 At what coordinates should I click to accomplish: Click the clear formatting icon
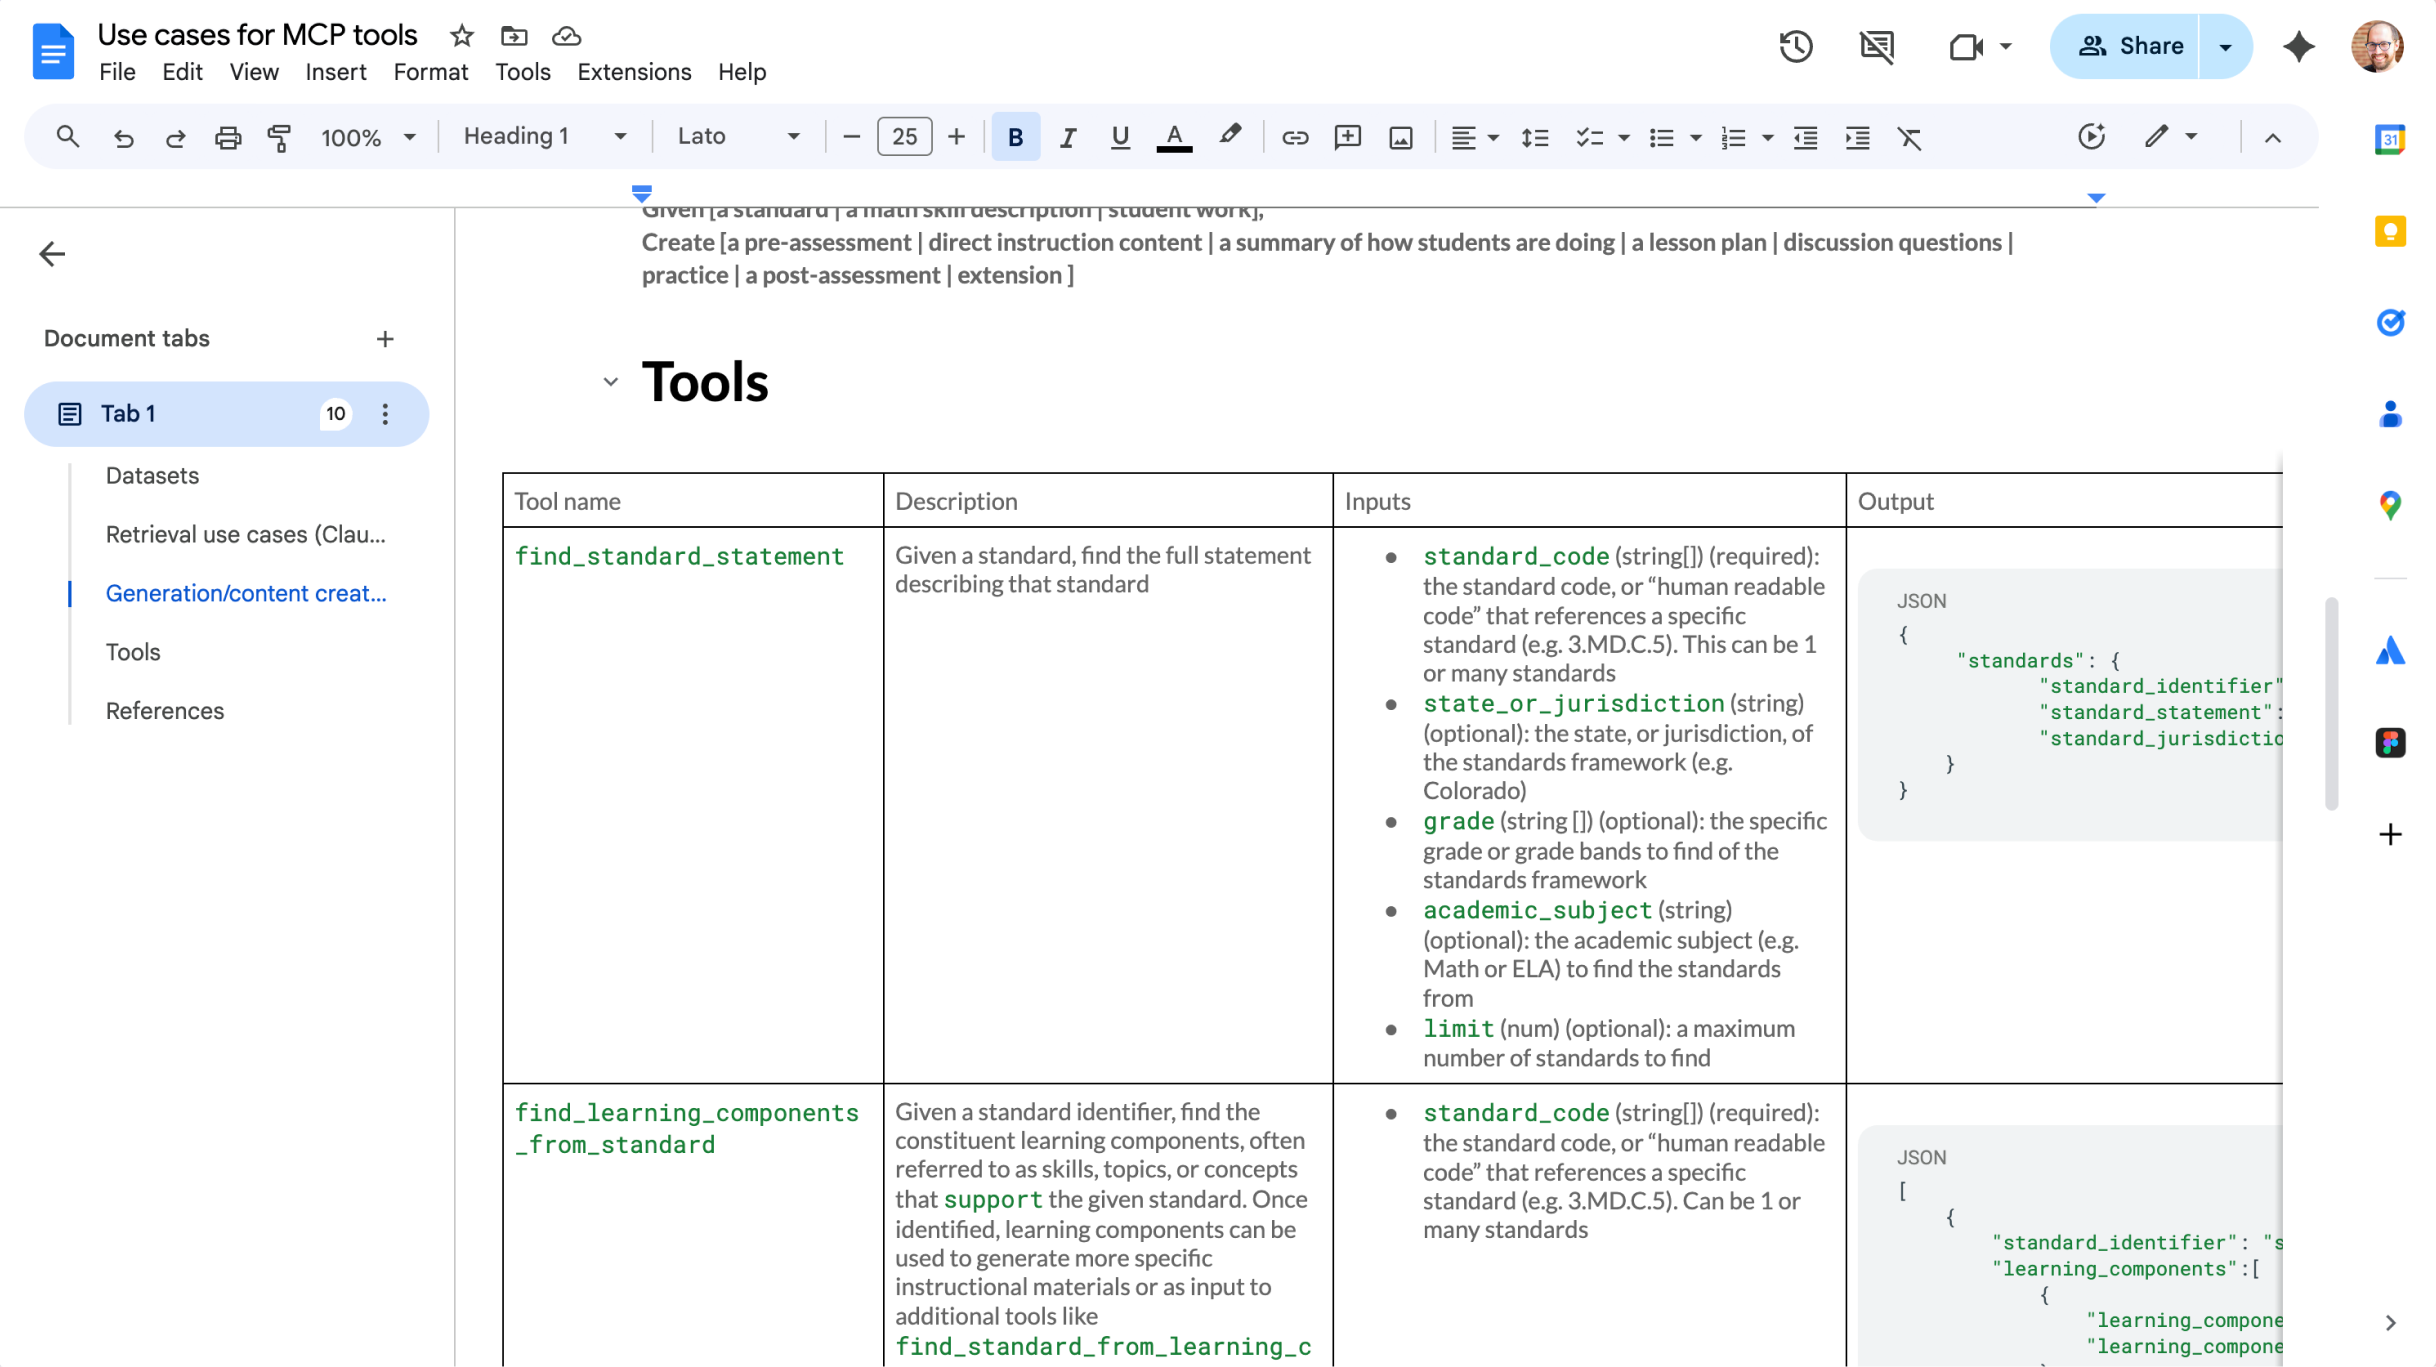[1909, 137]
